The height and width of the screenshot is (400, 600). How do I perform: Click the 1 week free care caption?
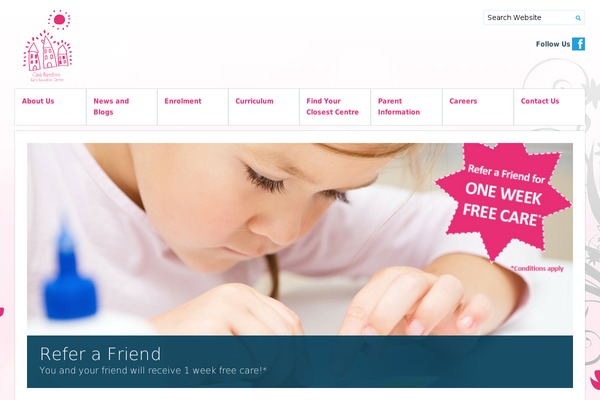click(153, 371)
